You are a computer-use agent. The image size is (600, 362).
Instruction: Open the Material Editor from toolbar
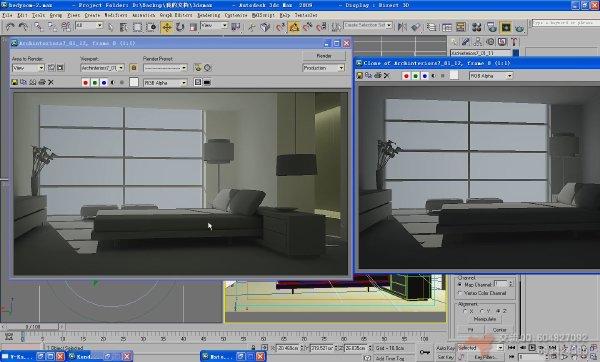coord(476,27)
